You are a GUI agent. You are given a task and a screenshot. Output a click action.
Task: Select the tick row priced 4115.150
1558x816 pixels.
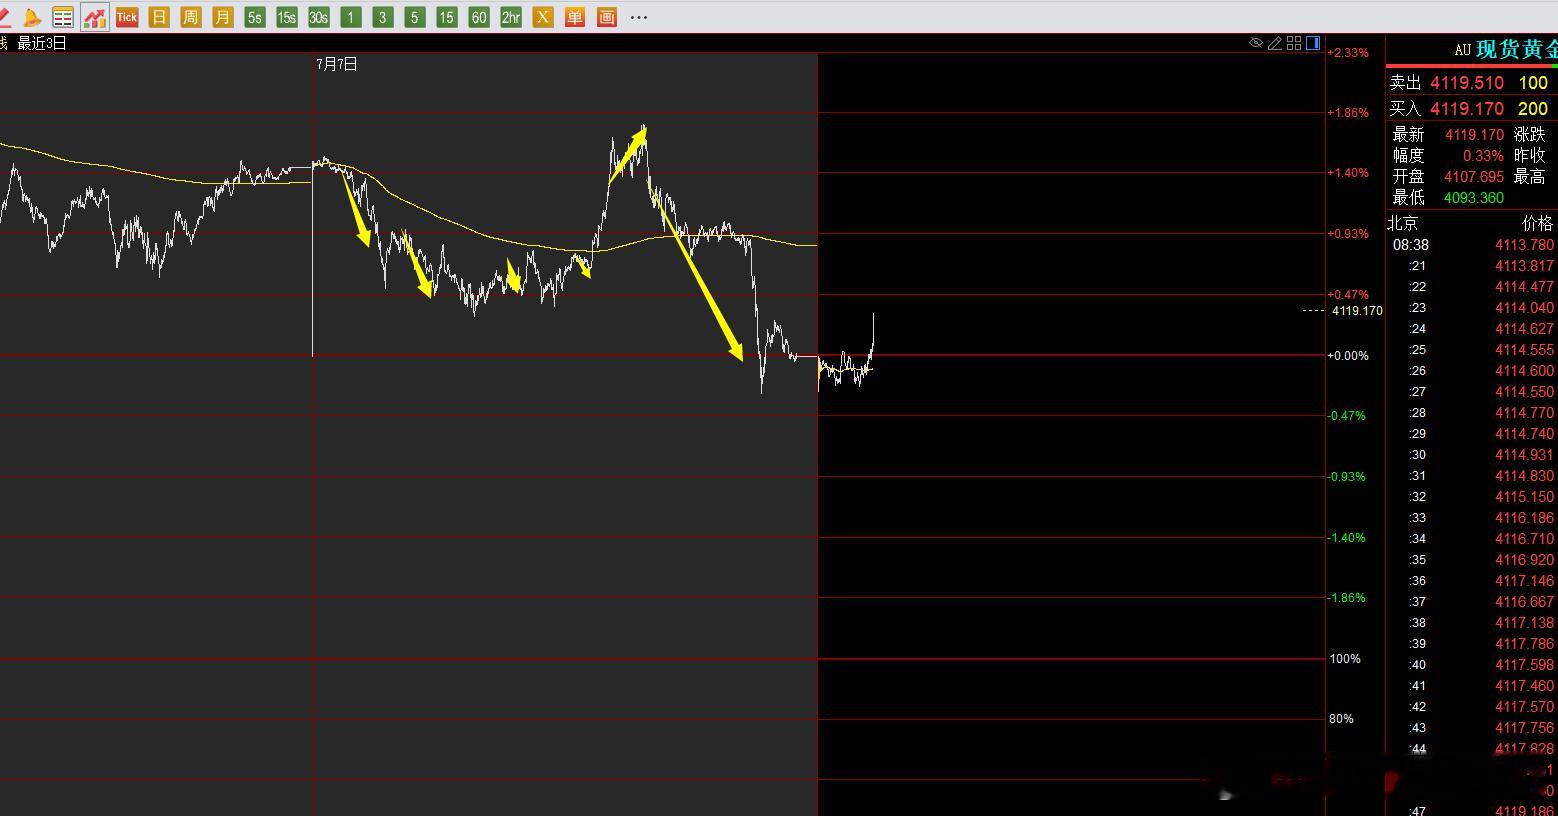pos(1472,497)
